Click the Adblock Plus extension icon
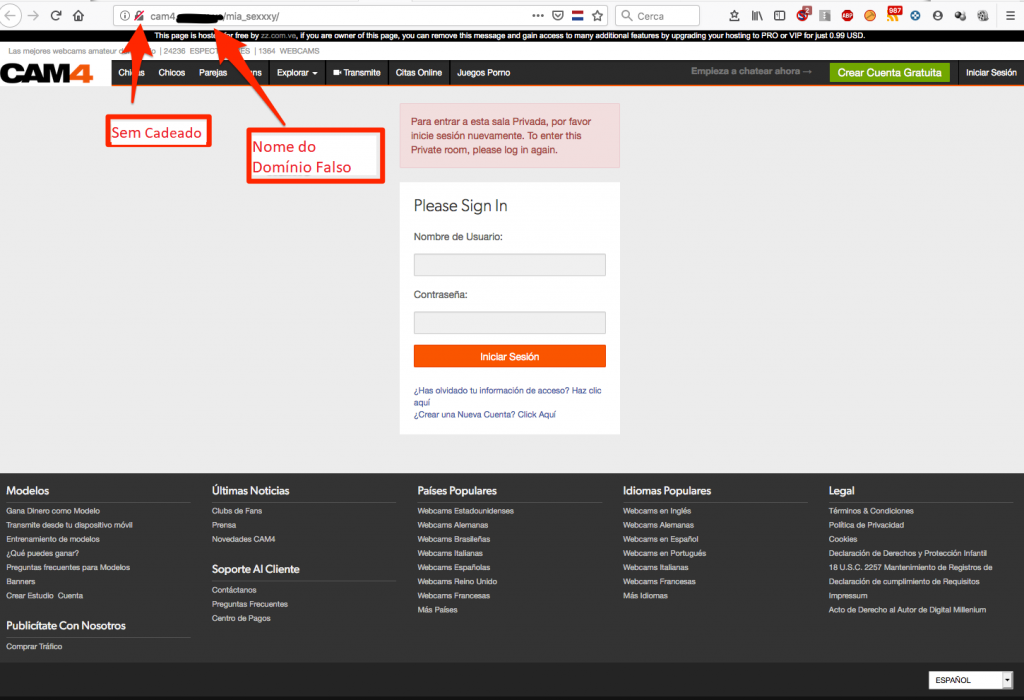Screen dimensions: 1024x700 tap(847, 16)
